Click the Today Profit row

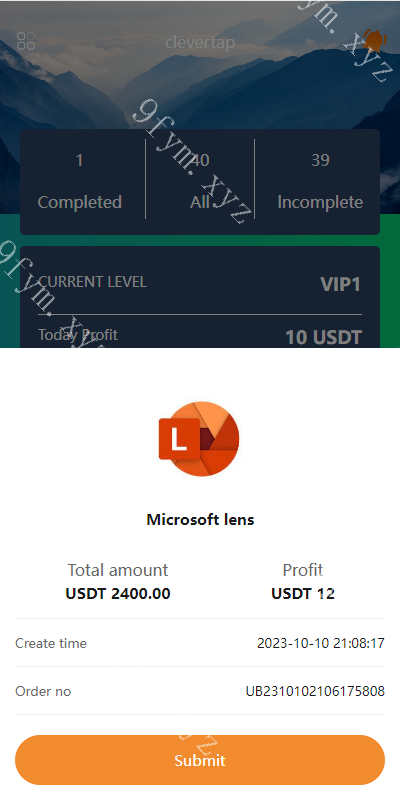[x=200, y=336]
